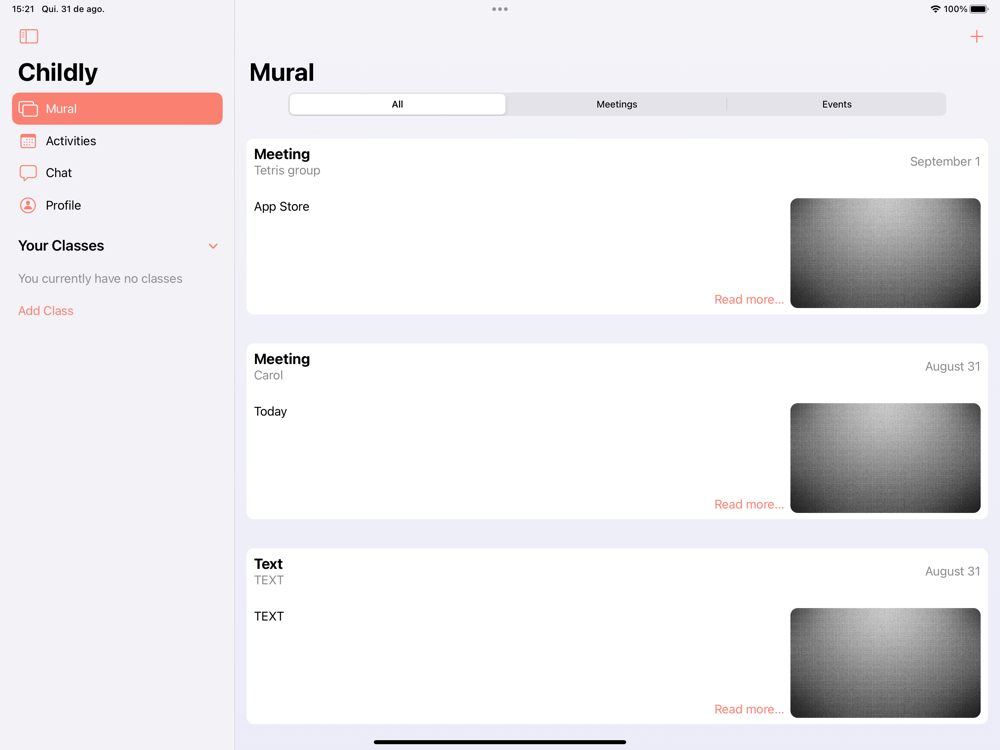The width and height of the screenshot is (1000, 750).
Task: Tap the plus icon to add post
Action: click(976, 36)
